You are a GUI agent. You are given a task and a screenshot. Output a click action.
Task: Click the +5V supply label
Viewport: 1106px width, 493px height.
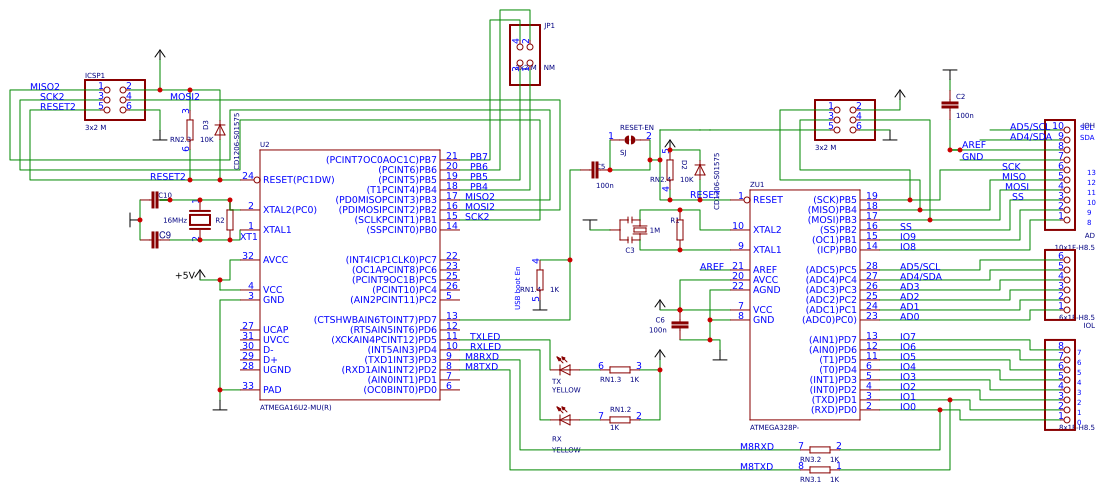(x=187, y=276)
